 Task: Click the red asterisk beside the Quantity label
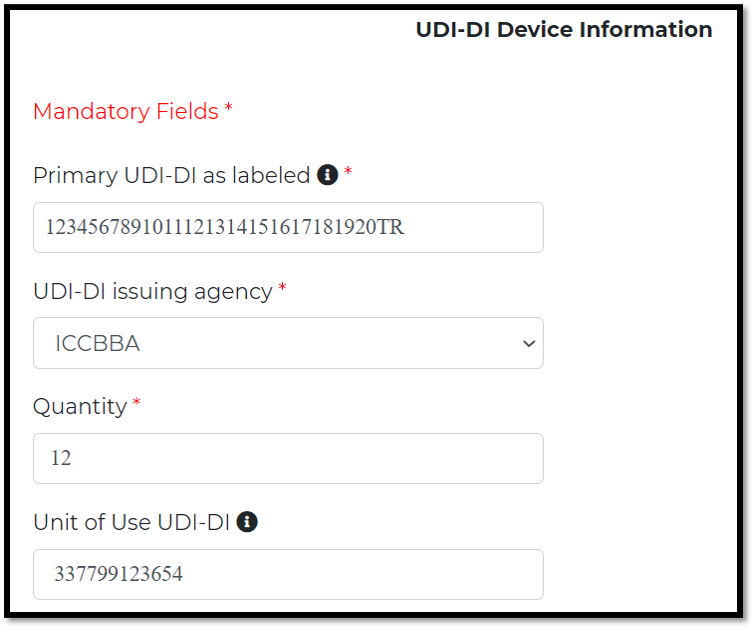tap(137, 402)
